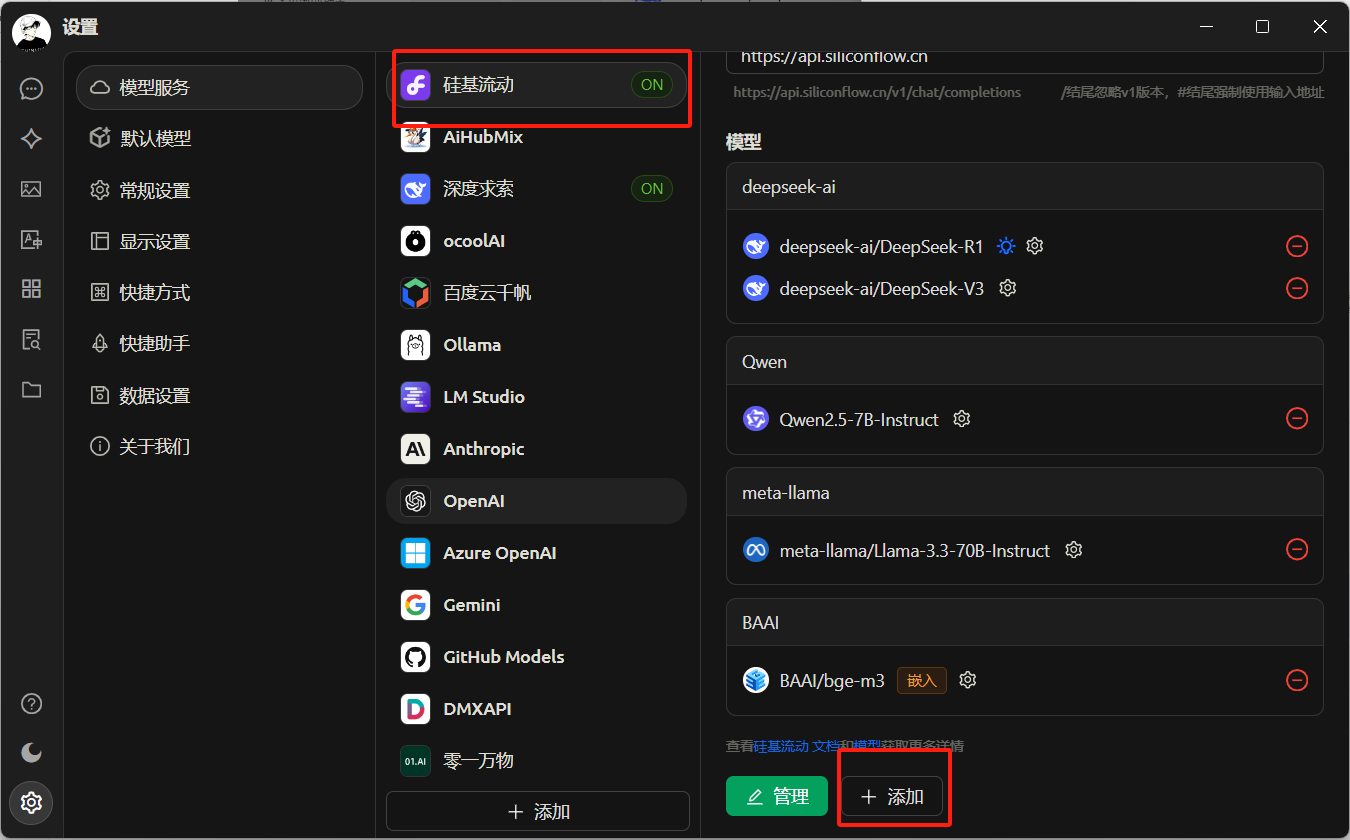This screenshot has height=840, width=1350.
Task: Open settings for Llama-3.3-70B-Instruct model
Action: [x=1074, y=550]
